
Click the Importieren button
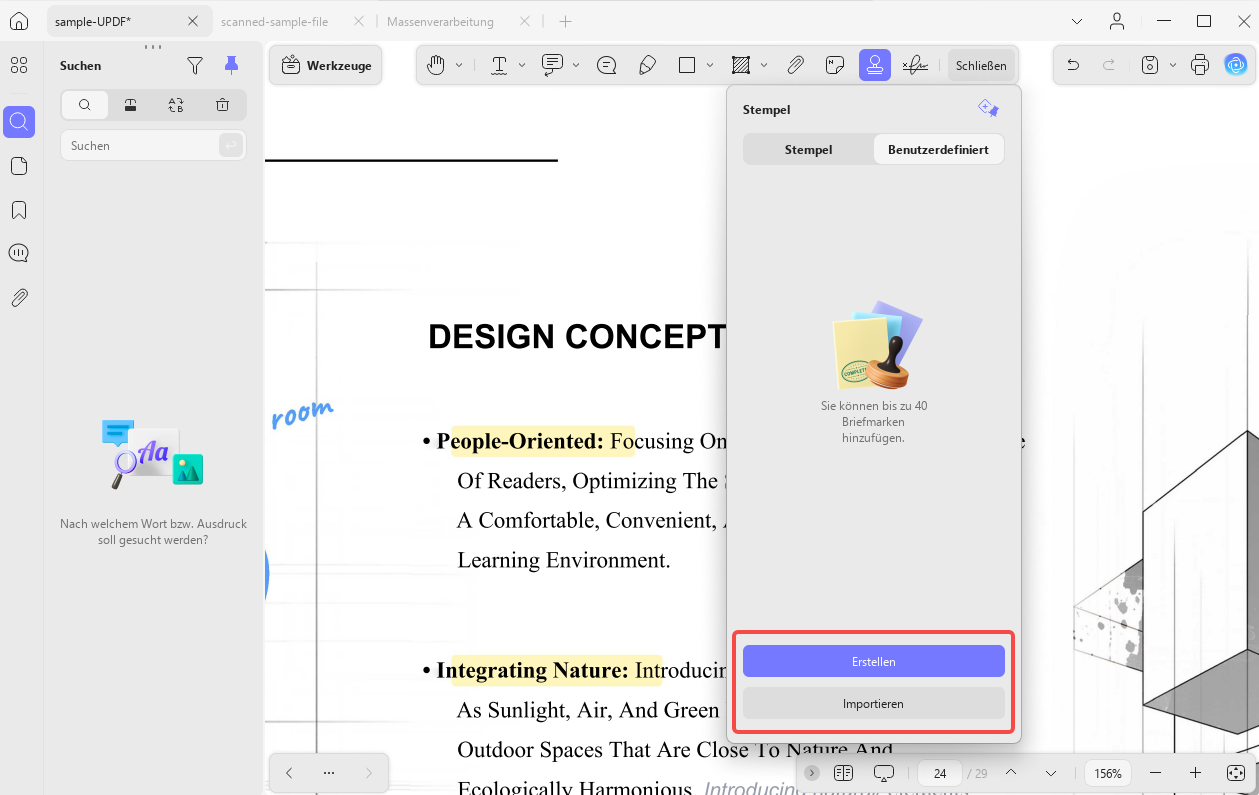pos(873,703)
